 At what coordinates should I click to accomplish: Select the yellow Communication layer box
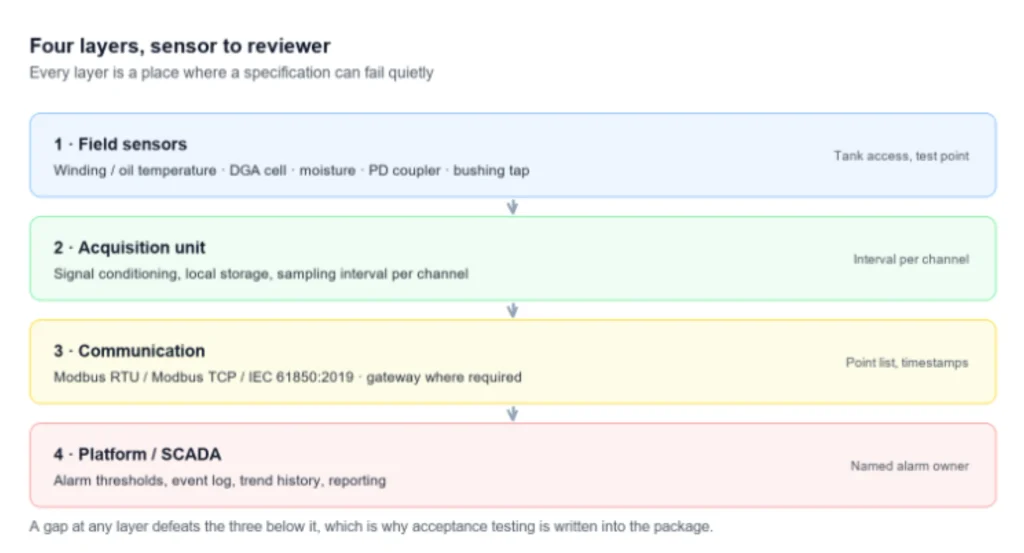point(513,362)
